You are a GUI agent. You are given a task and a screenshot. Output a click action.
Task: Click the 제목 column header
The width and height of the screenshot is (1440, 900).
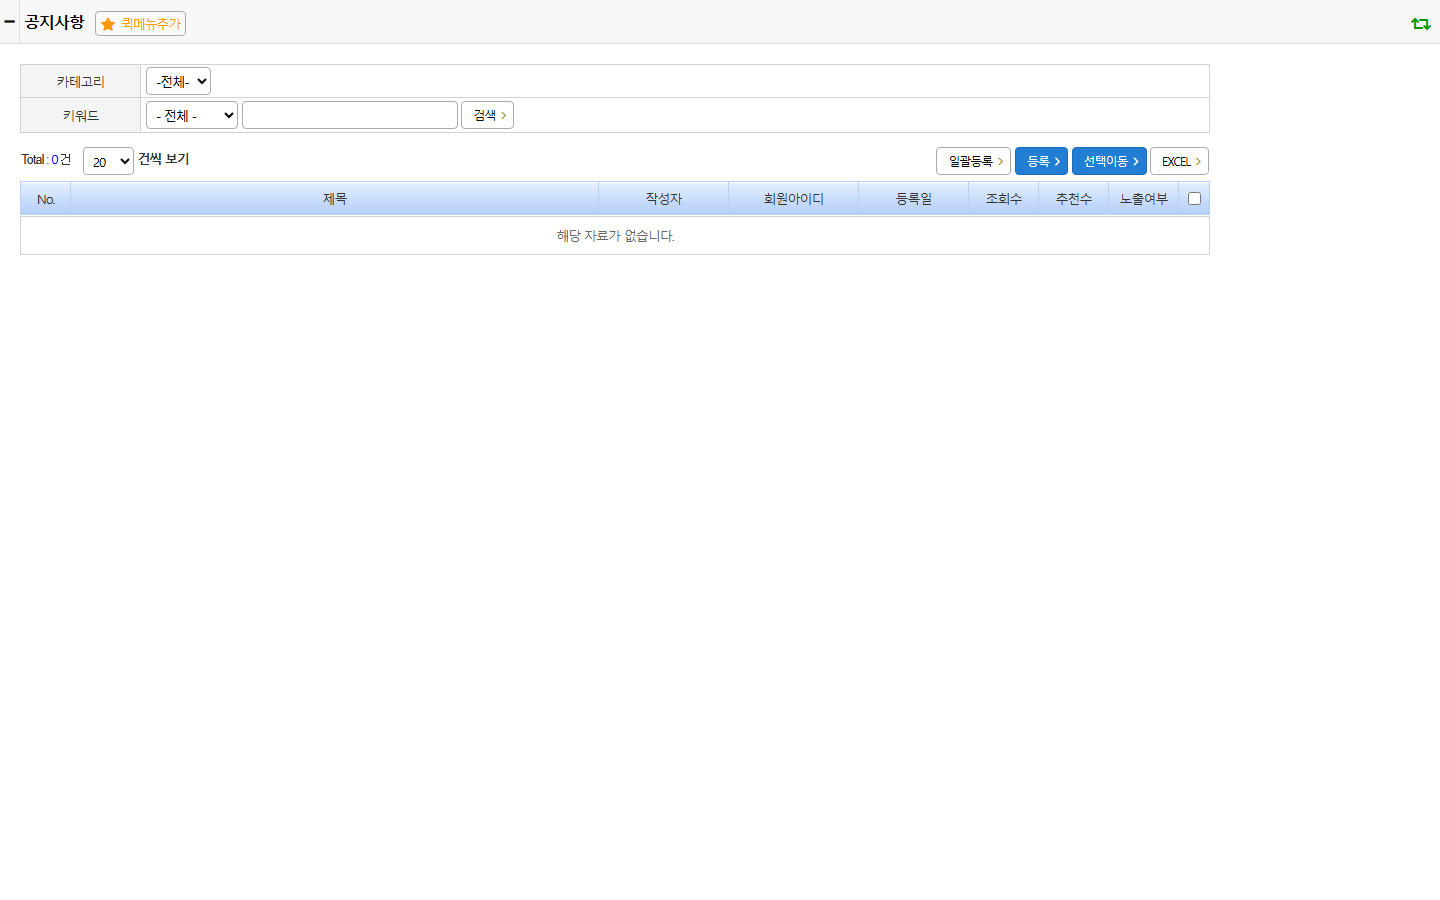tap(335, 199)
